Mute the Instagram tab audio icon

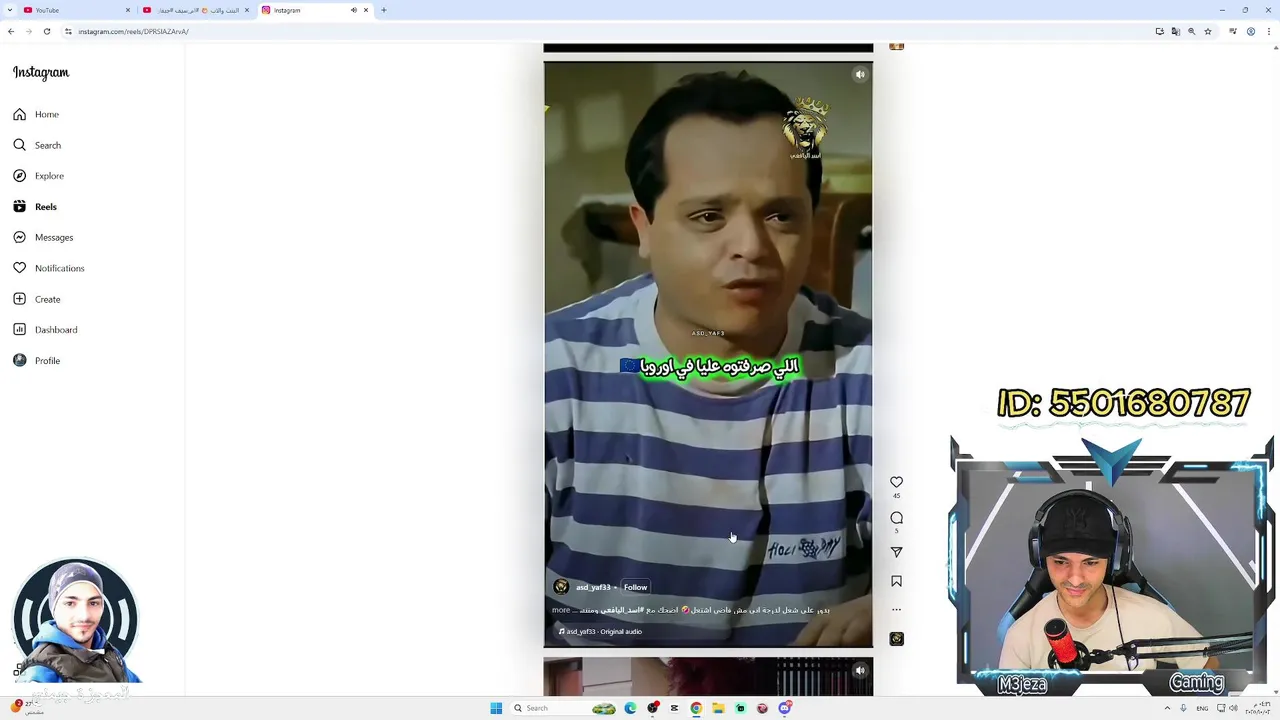pos(353,10)
